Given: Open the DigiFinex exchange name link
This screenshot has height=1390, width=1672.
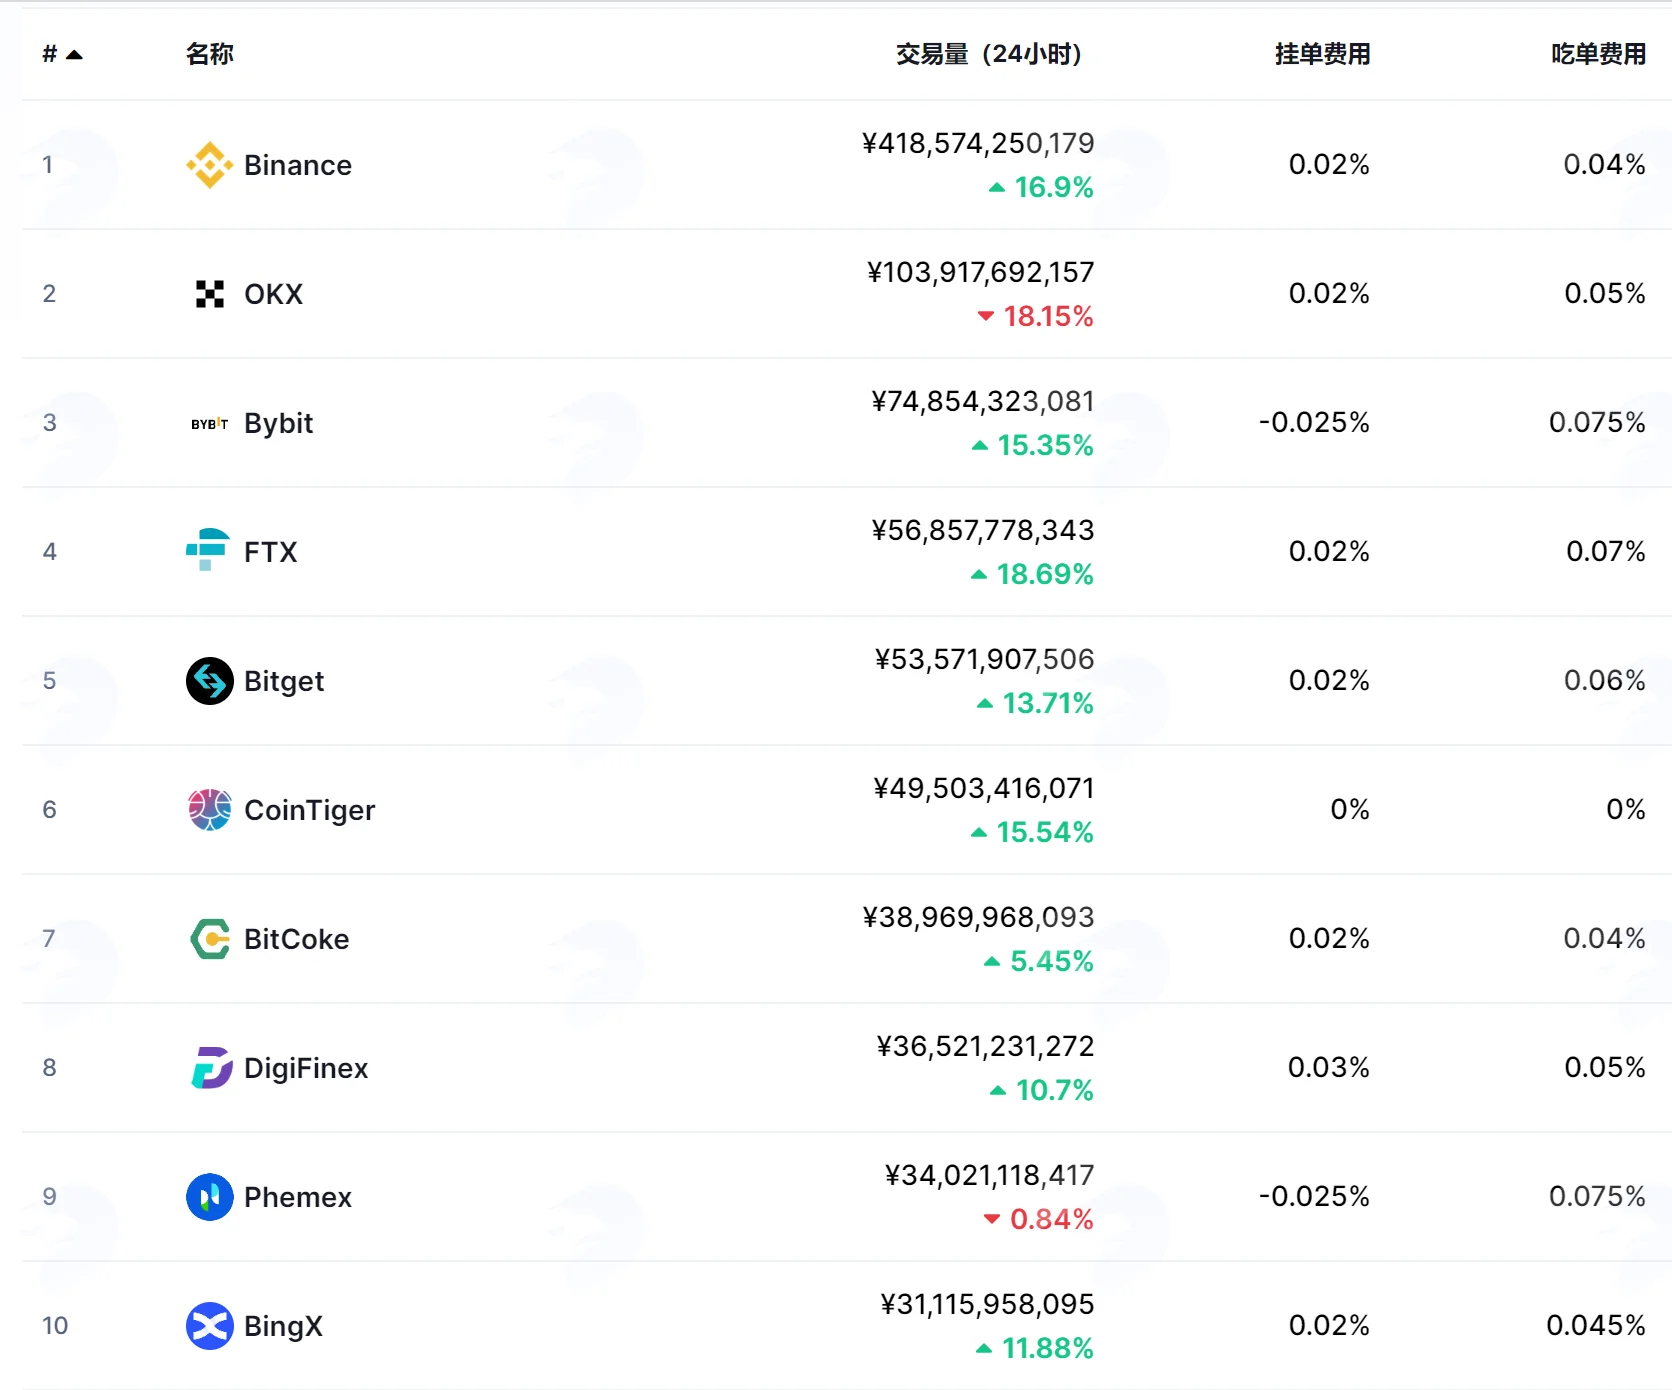Looking at the screenshot, I should tap(306, 1068).
